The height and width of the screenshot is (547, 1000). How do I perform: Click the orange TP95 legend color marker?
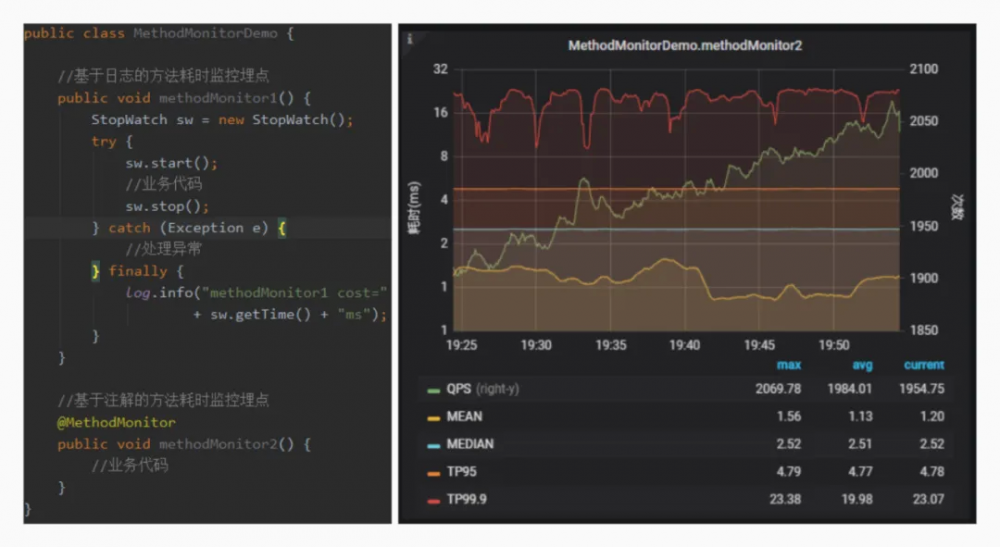433,471
